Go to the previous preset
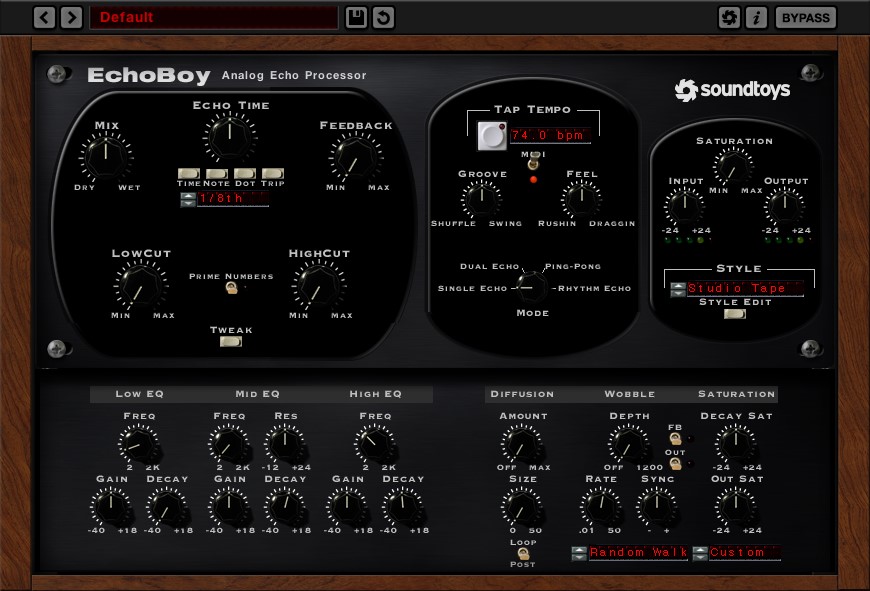The width and height of the screenshot is (870, 591). point(44,17)
